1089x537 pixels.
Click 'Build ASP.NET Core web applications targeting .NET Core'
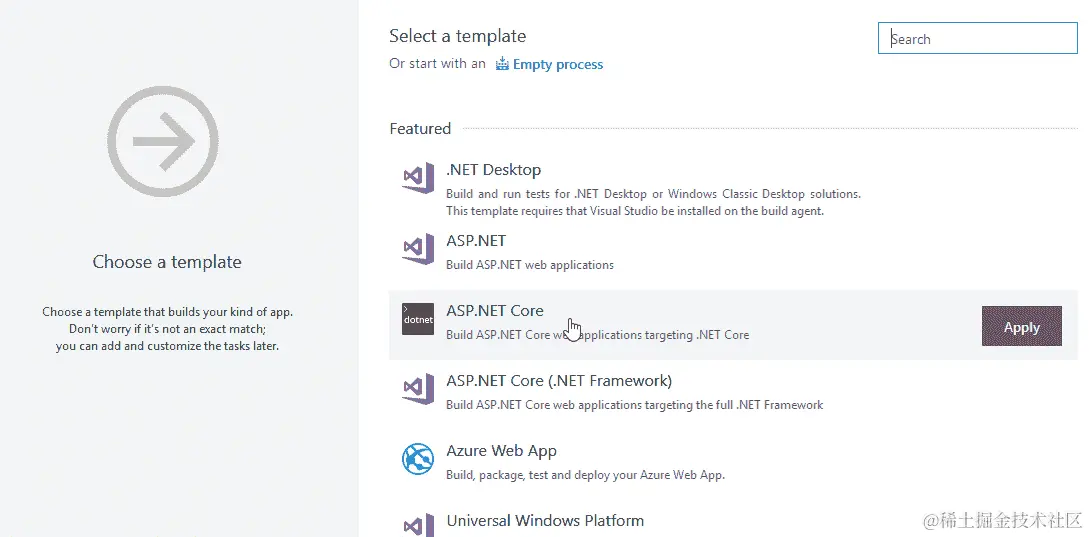[597, 335]
